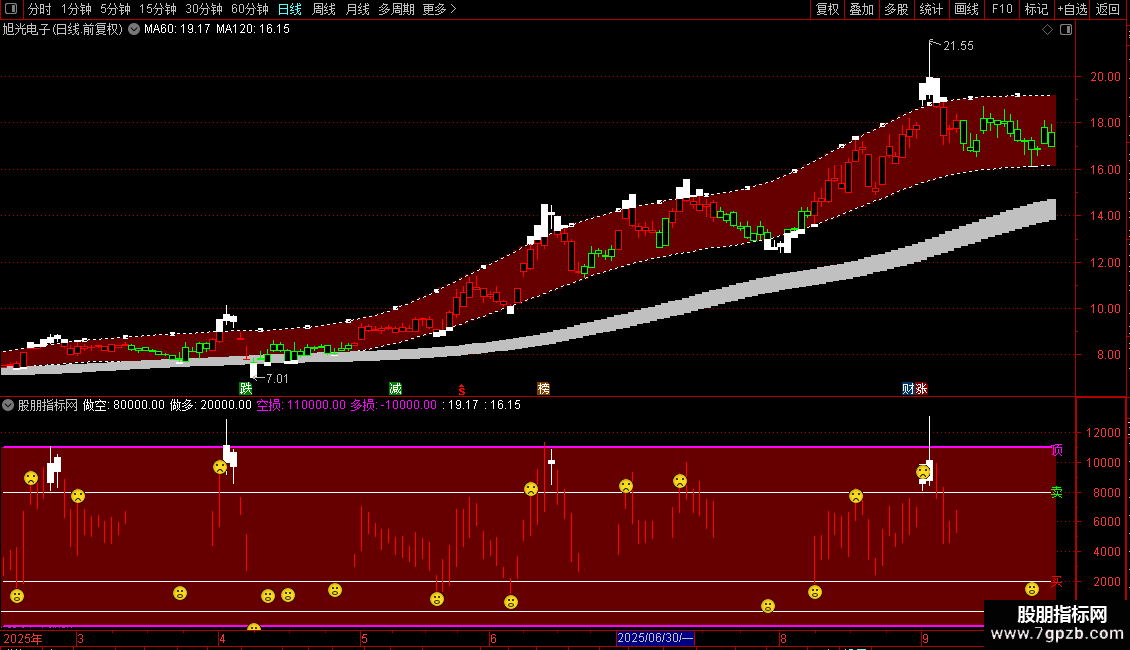Click month 4 on the time axis
This screenshot has height=650, width=1130.
(x=222, y=638)
